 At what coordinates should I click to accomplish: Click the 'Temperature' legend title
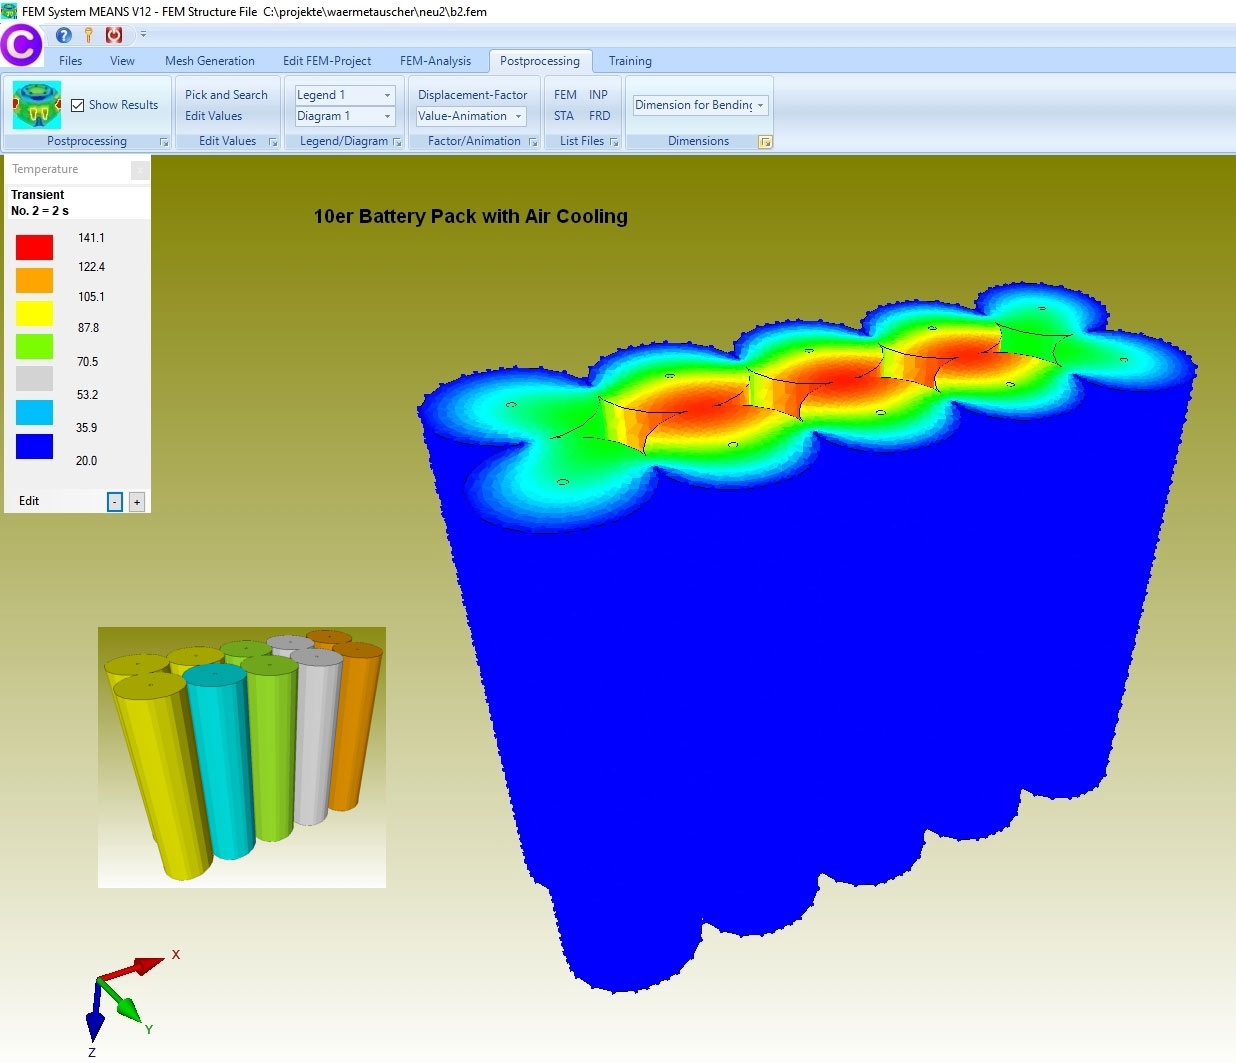point(45,169)
